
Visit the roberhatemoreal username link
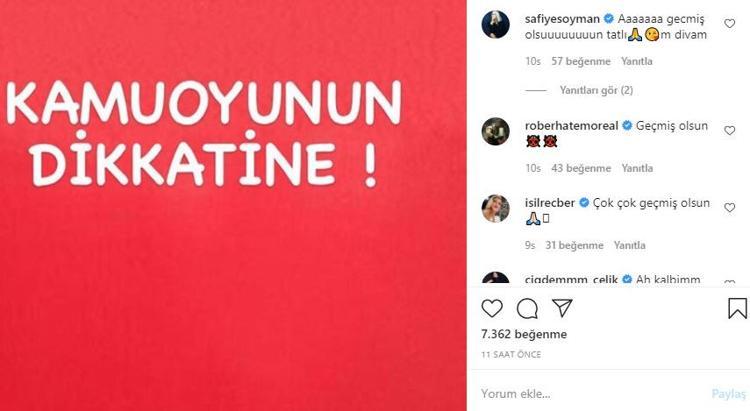tap(572, 126)
